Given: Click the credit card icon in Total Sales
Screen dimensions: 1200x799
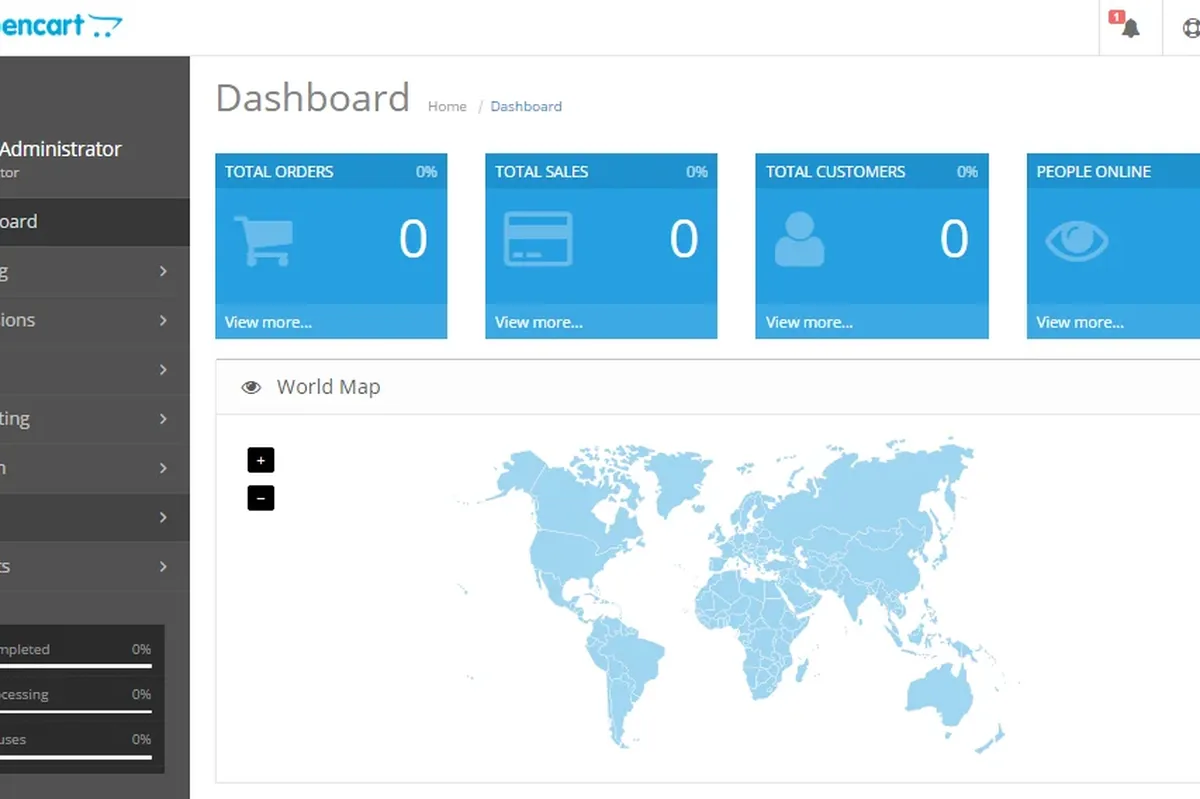Looking at the screenshot, I should (538, 239).
